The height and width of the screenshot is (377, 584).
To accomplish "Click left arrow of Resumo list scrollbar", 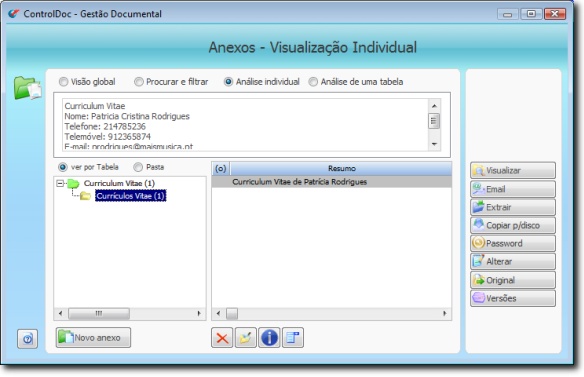I will click(x=219, y=313).
